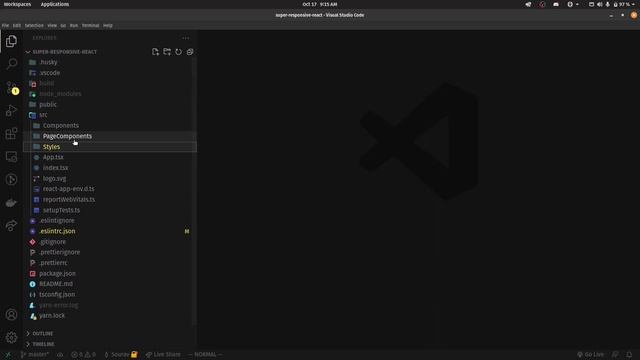
Task: Open the errors and warnings counter in the status bar
Action: click(83, 355)
